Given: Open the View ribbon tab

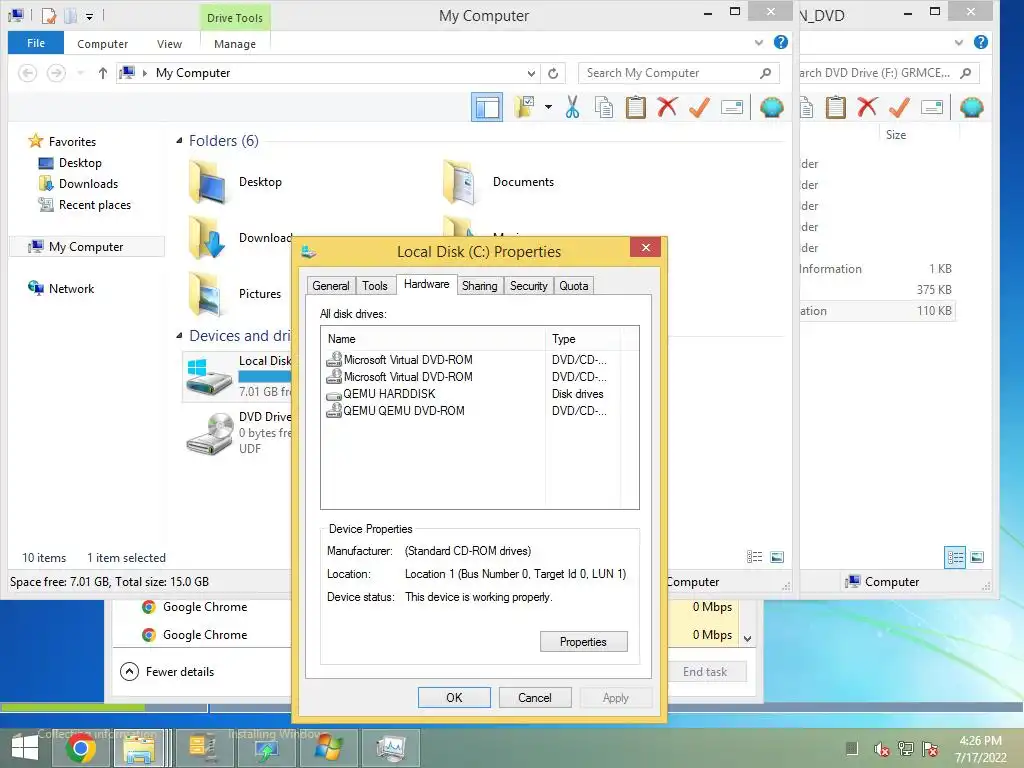Looking at the screenshot, I should (169, 44).
